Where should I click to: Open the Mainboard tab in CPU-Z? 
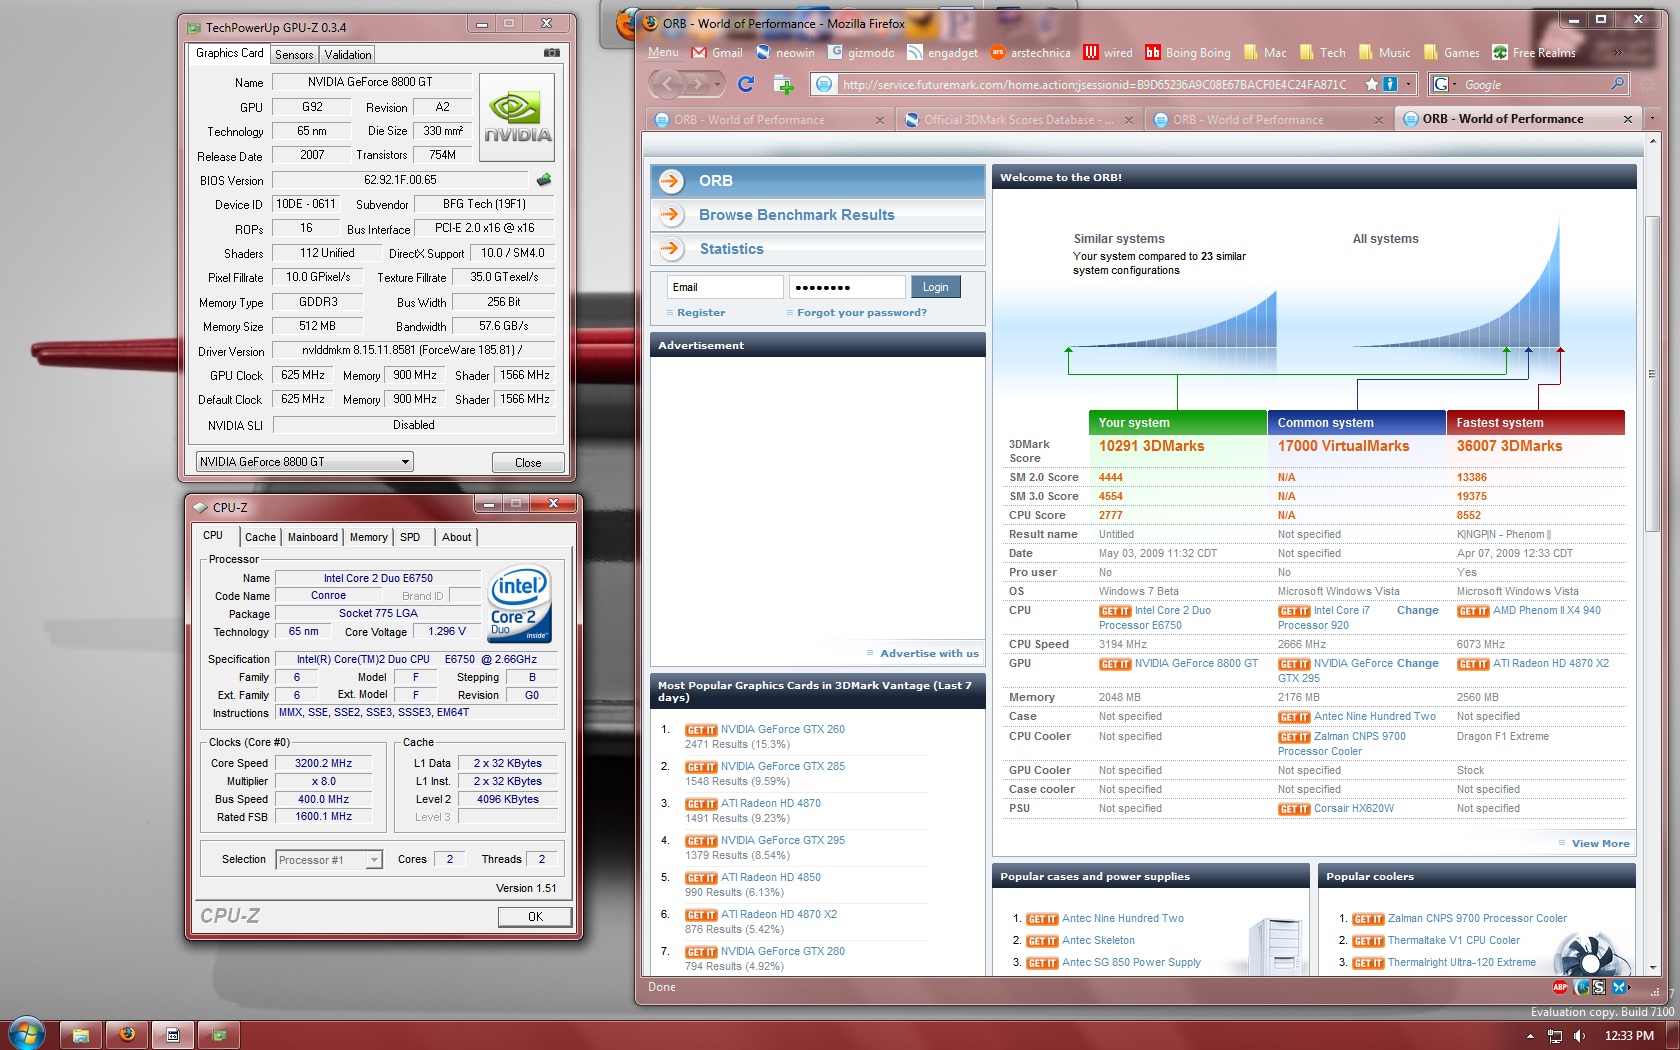312,537
